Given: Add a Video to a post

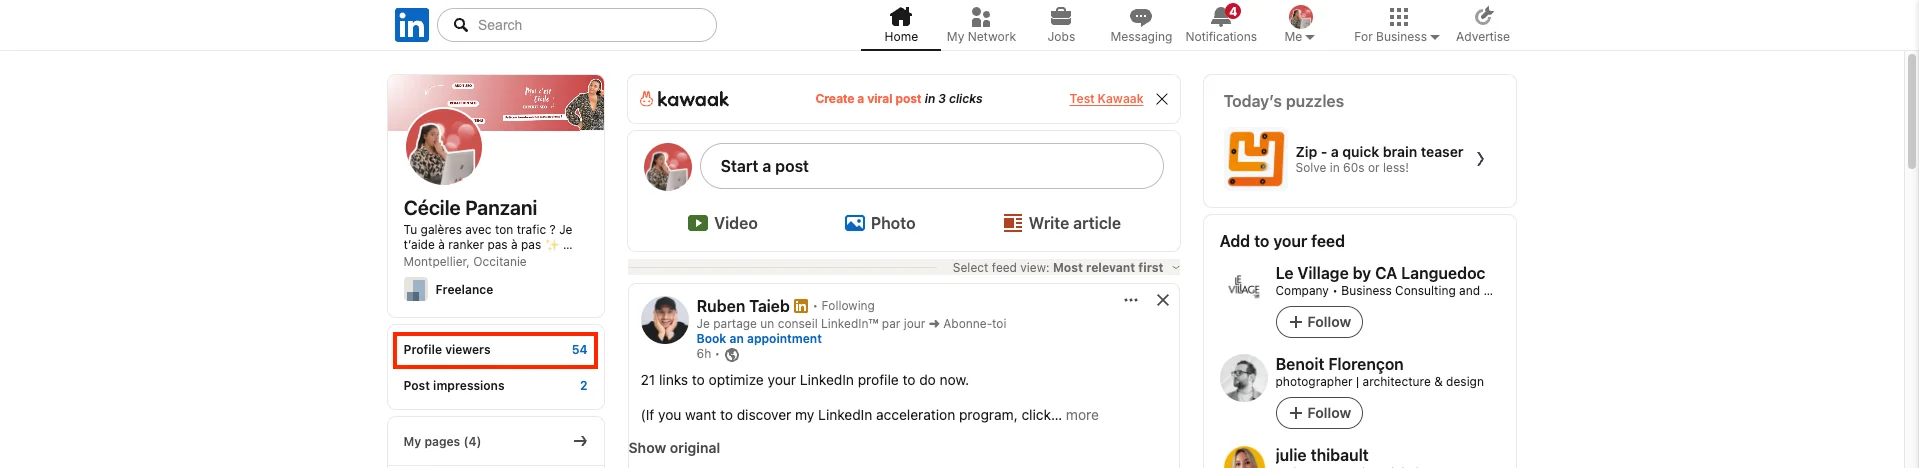Looking at the screenshot, I should (x=723, y=223).
